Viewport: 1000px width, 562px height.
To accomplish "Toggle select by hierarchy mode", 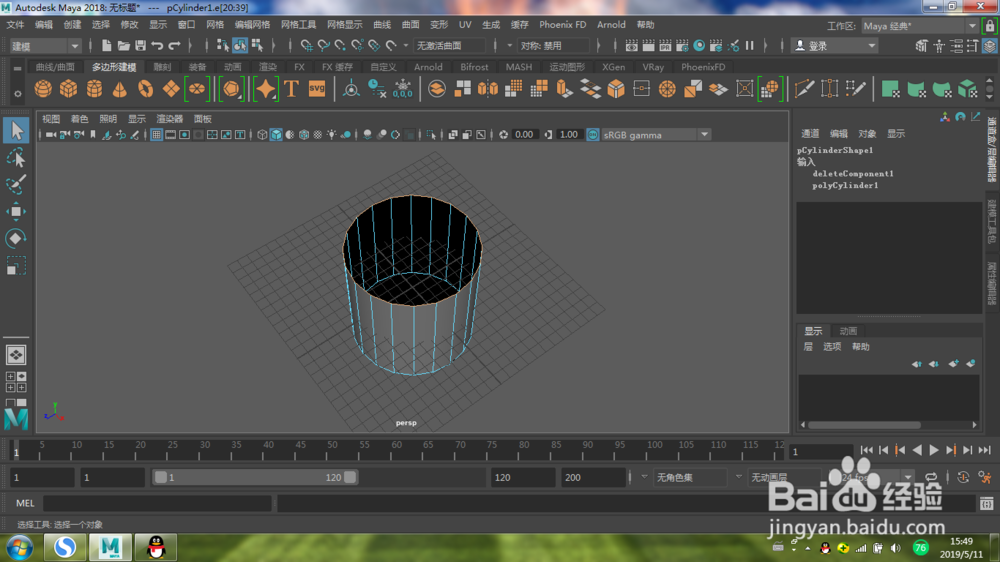I will click(x=223, y=45).
